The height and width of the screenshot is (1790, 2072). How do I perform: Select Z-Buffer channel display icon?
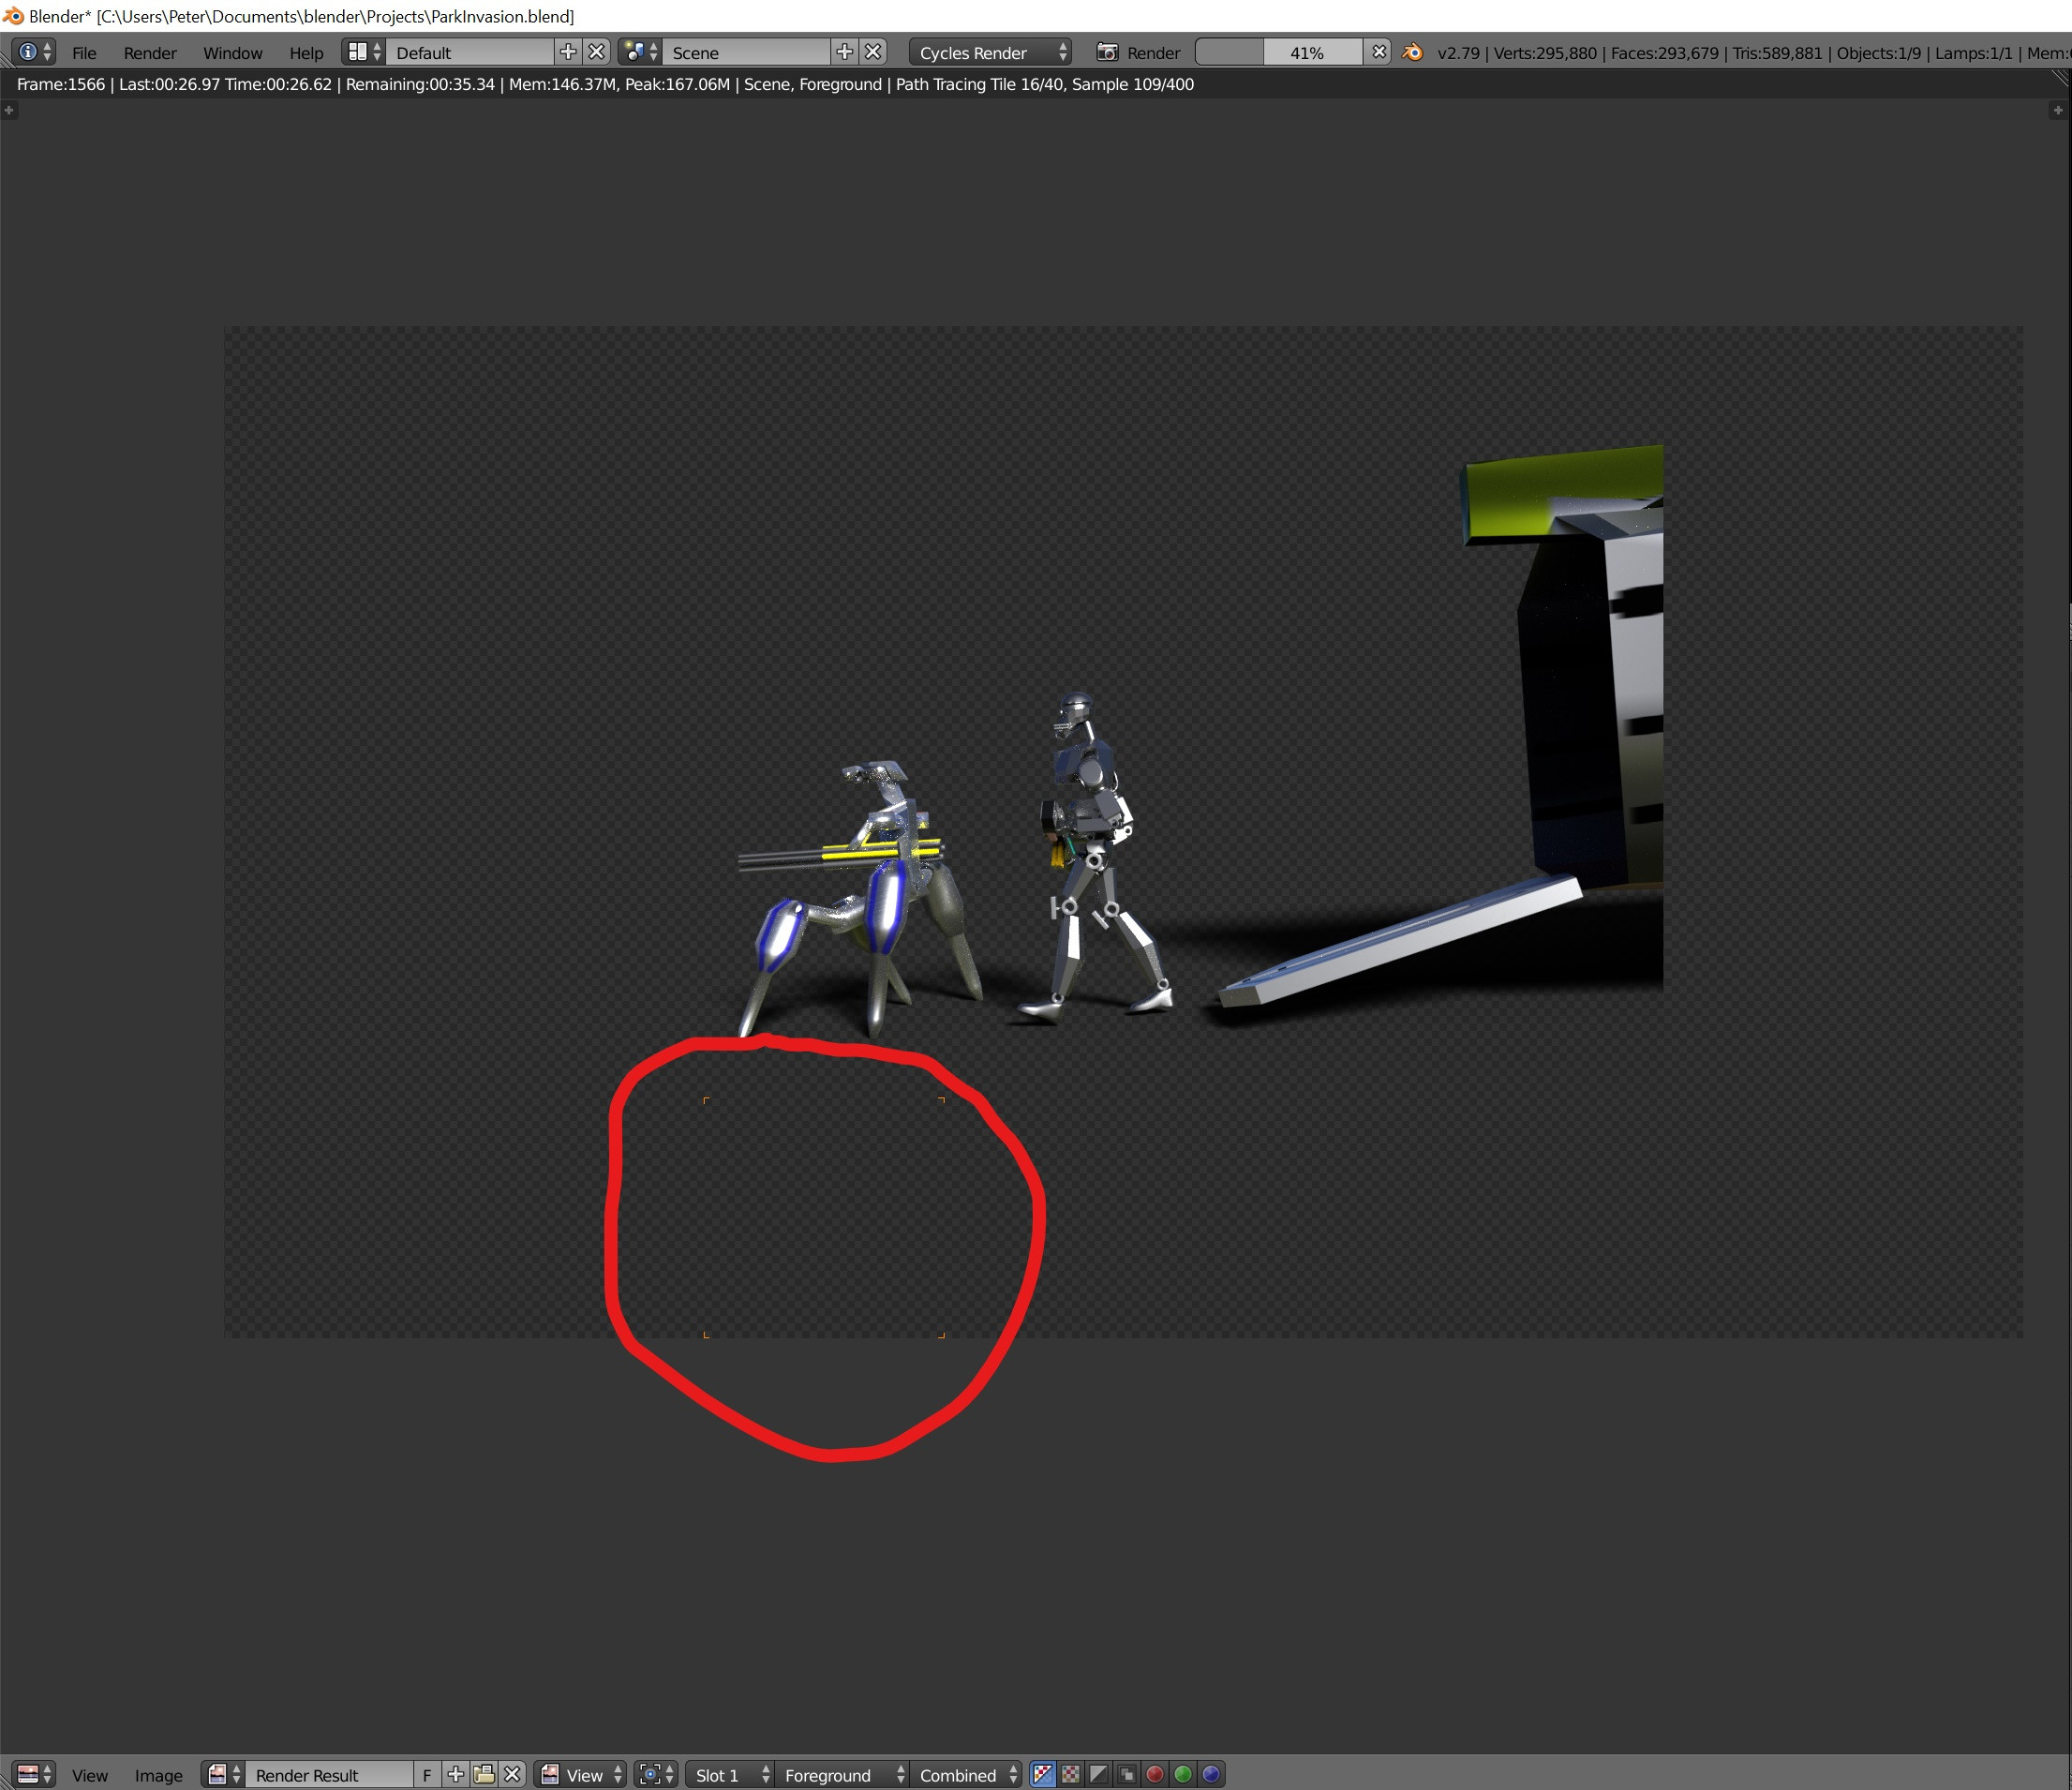click(1127, 1774)
